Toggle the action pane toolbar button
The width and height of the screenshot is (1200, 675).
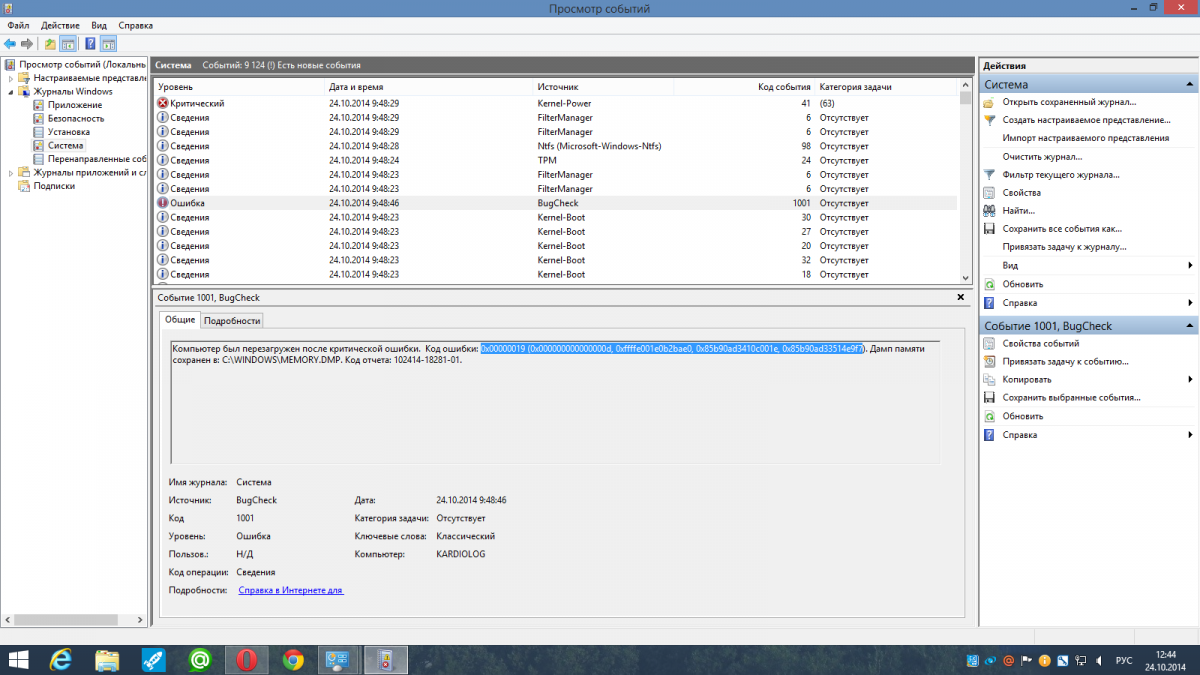tap(108, 44)
